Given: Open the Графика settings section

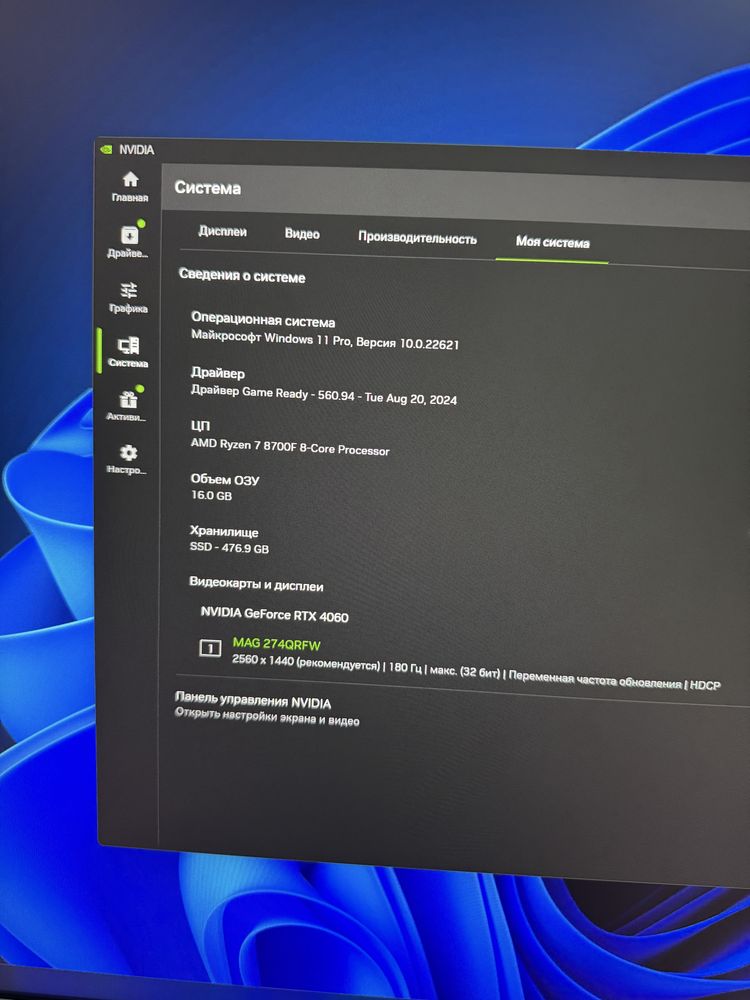Looking at the screenshot, I should click(128, 297).
